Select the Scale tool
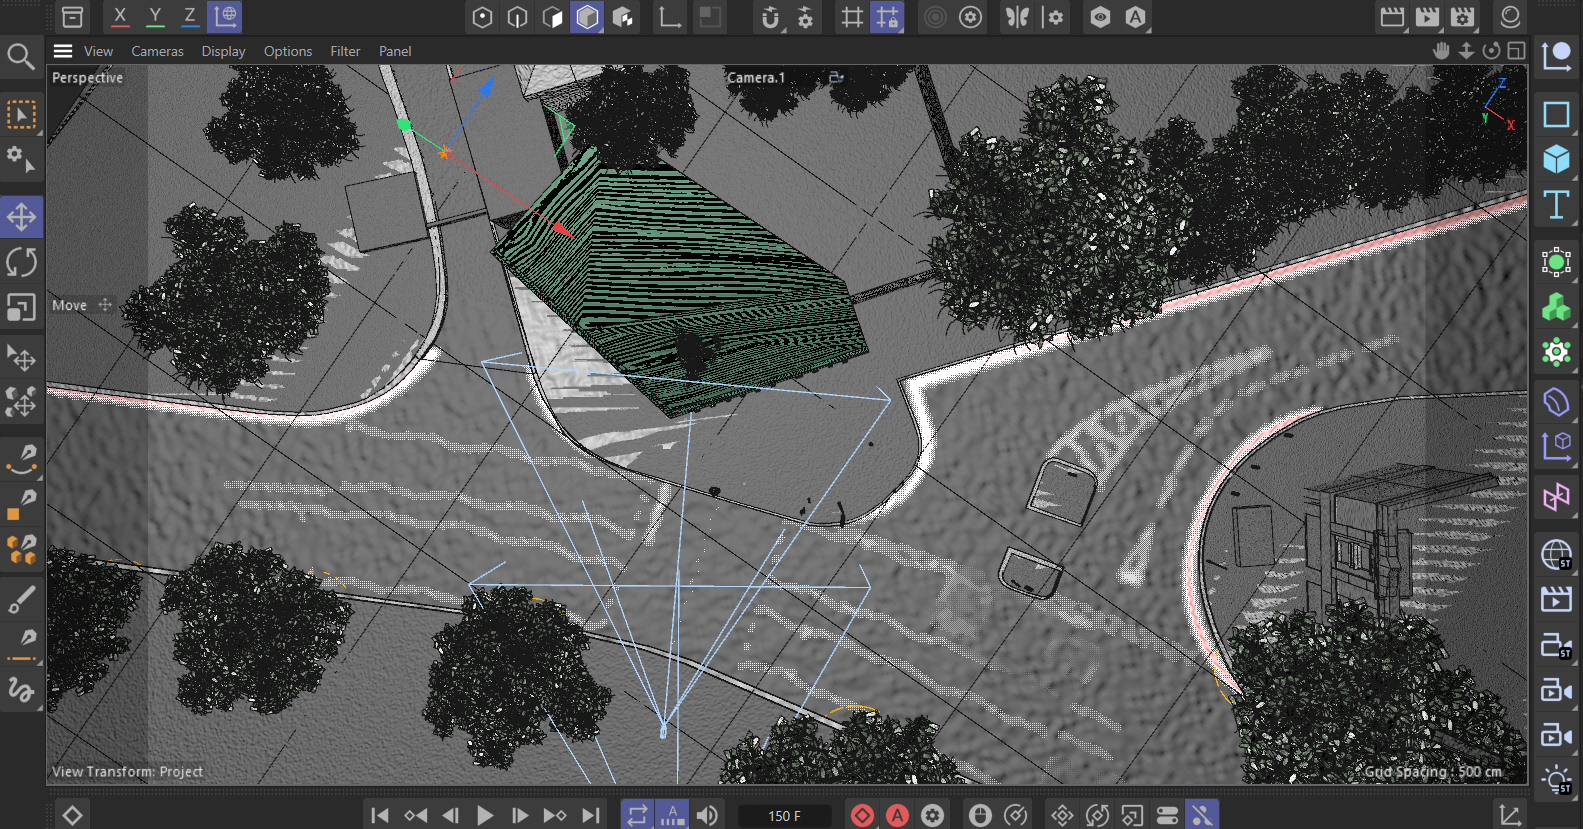This screenshot has height=829, width=1583. pos(21,307)
